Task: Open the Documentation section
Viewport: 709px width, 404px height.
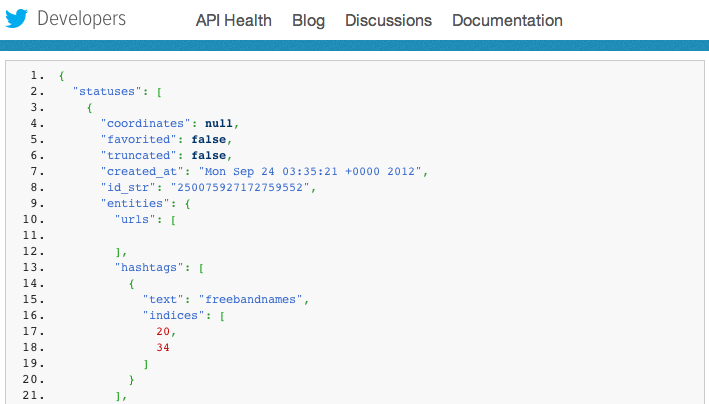Action: click(x=507, y=20)
